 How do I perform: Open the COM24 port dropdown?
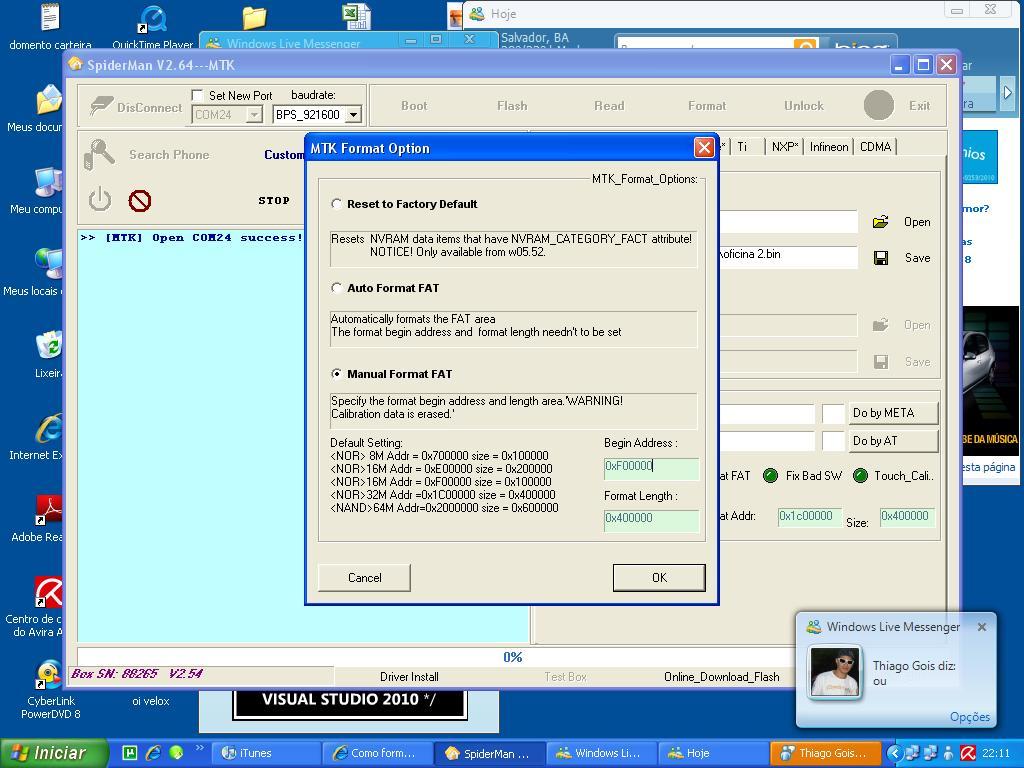click(x=254, y=115)
